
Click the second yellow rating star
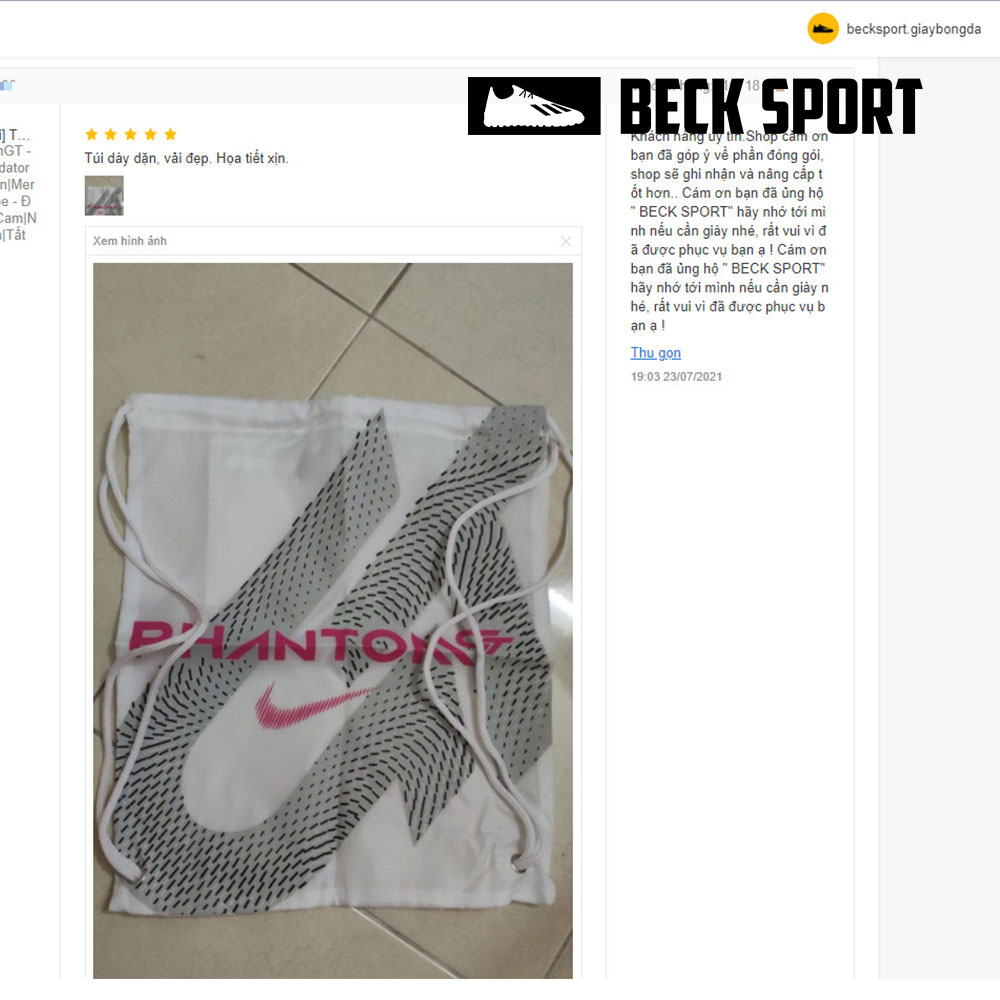[x=110, y=134]
